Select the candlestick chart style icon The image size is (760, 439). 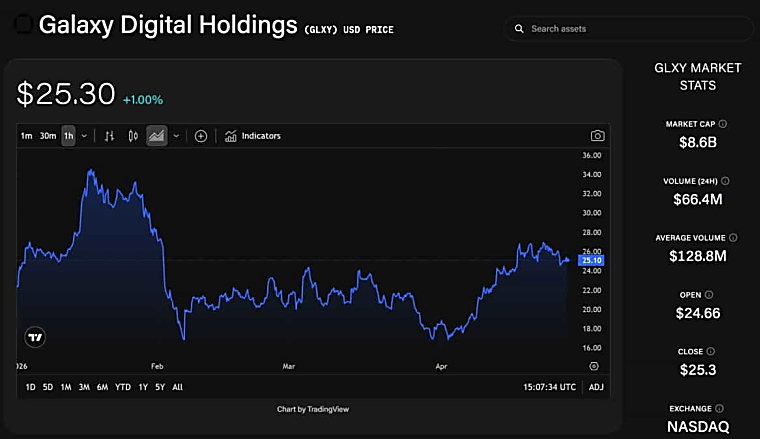pyautogui.click(x=133, y=136)
